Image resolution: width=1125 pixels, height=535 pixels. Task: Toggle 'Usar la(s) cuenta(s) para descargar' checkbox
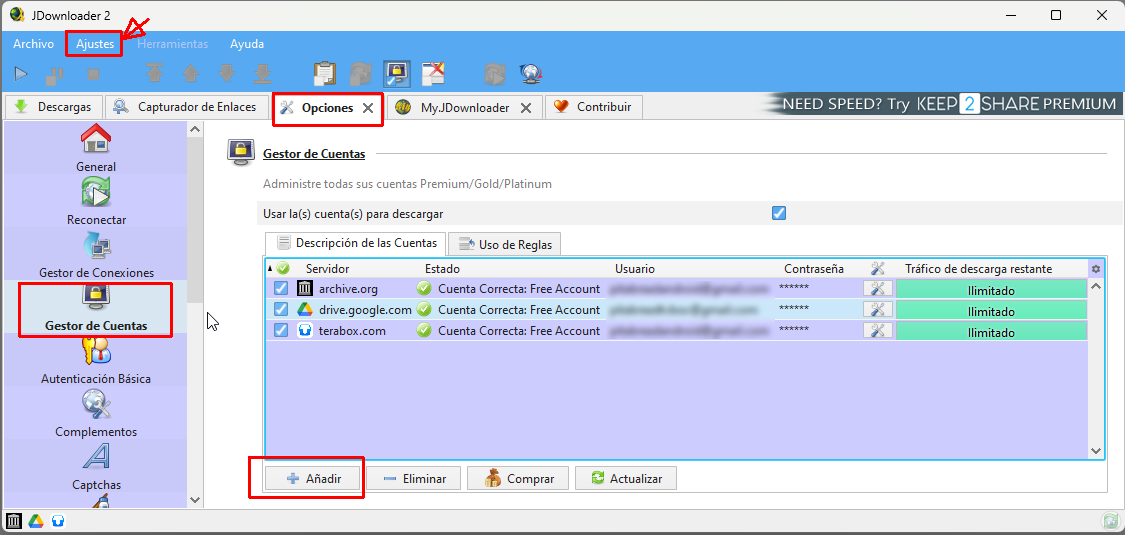click(x=779, y=213)
